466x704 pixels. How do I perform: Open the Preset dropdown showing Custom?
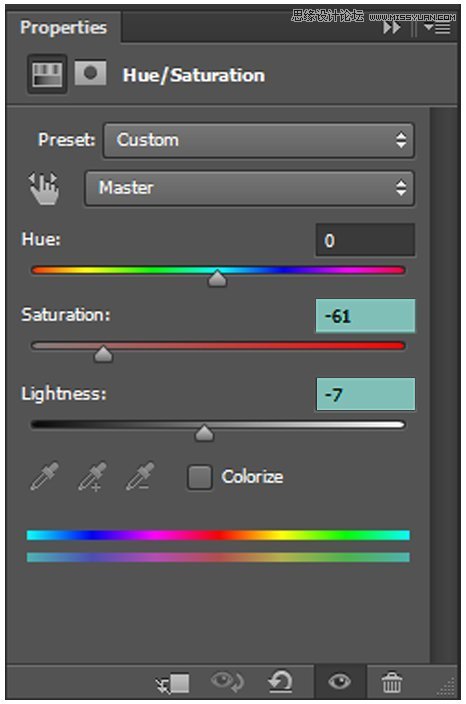258,140
